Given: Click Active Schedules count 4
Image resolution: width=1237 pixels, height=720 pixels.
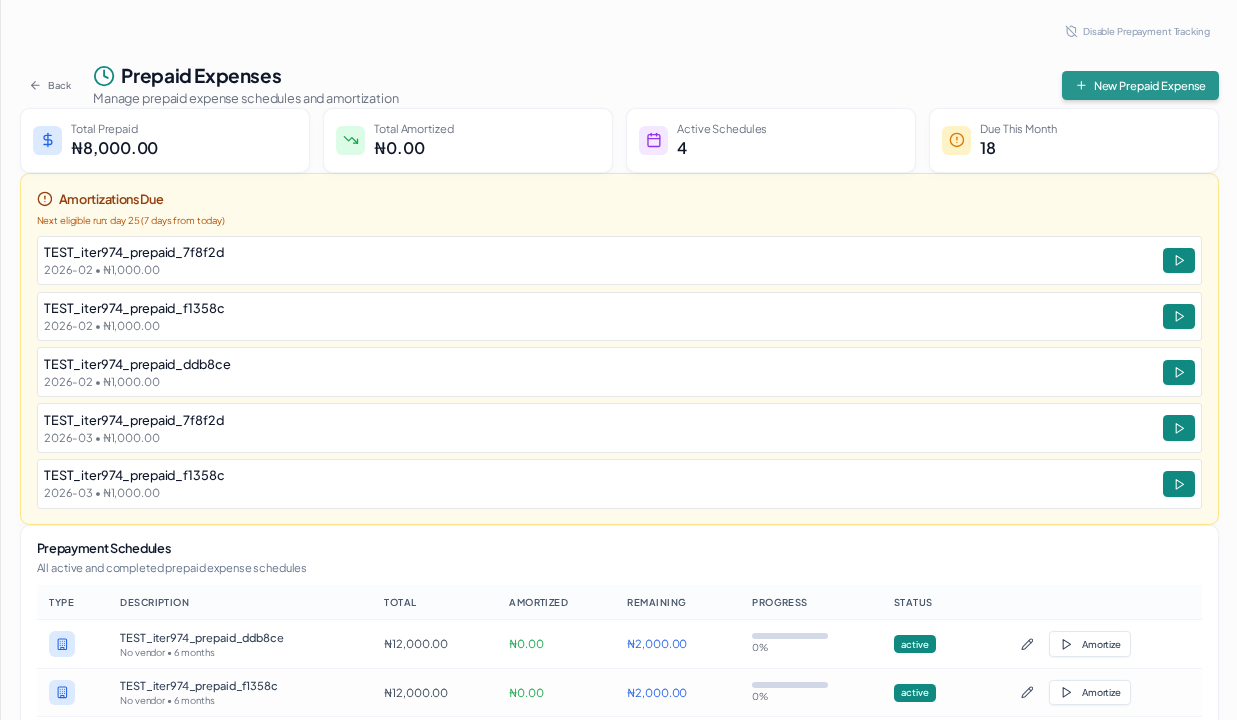Looking at the screenshot, I should pos(682,148).
